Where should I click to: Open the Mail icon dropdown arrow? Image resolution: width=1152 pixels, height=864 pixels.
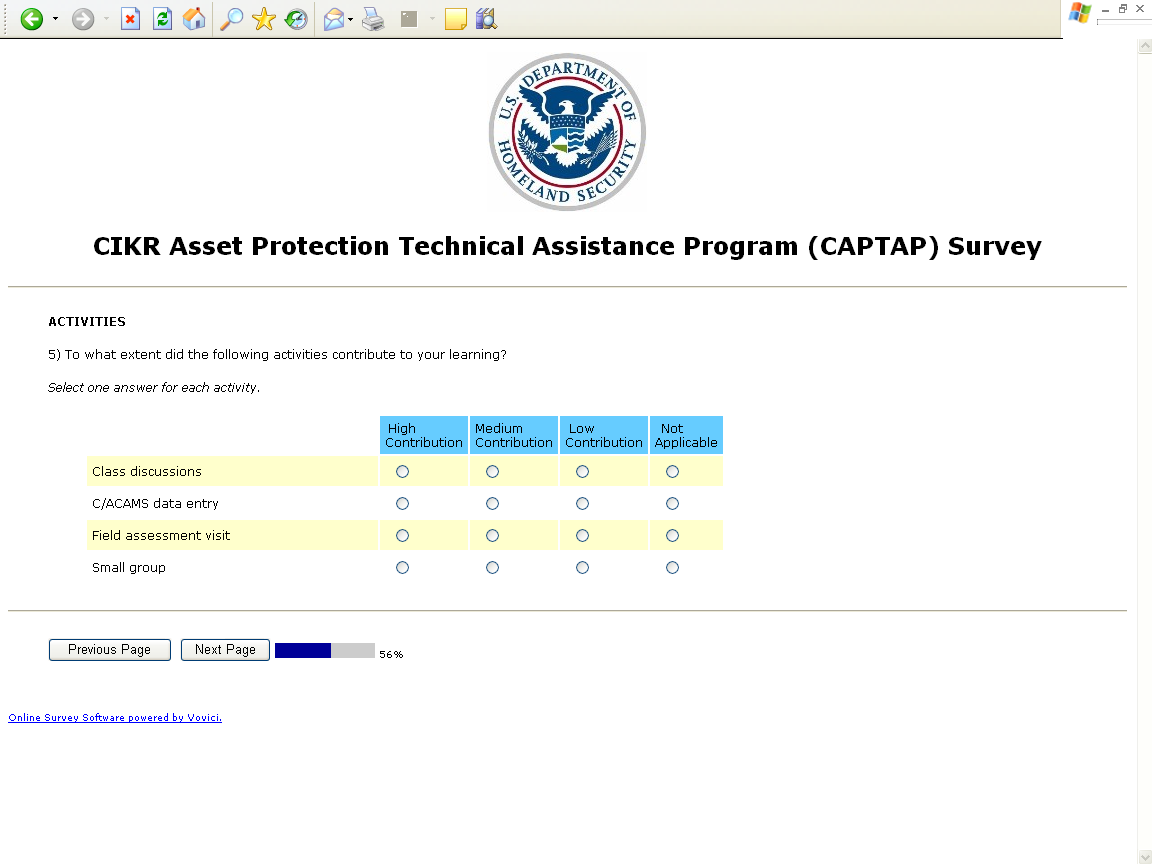(351, 19)
